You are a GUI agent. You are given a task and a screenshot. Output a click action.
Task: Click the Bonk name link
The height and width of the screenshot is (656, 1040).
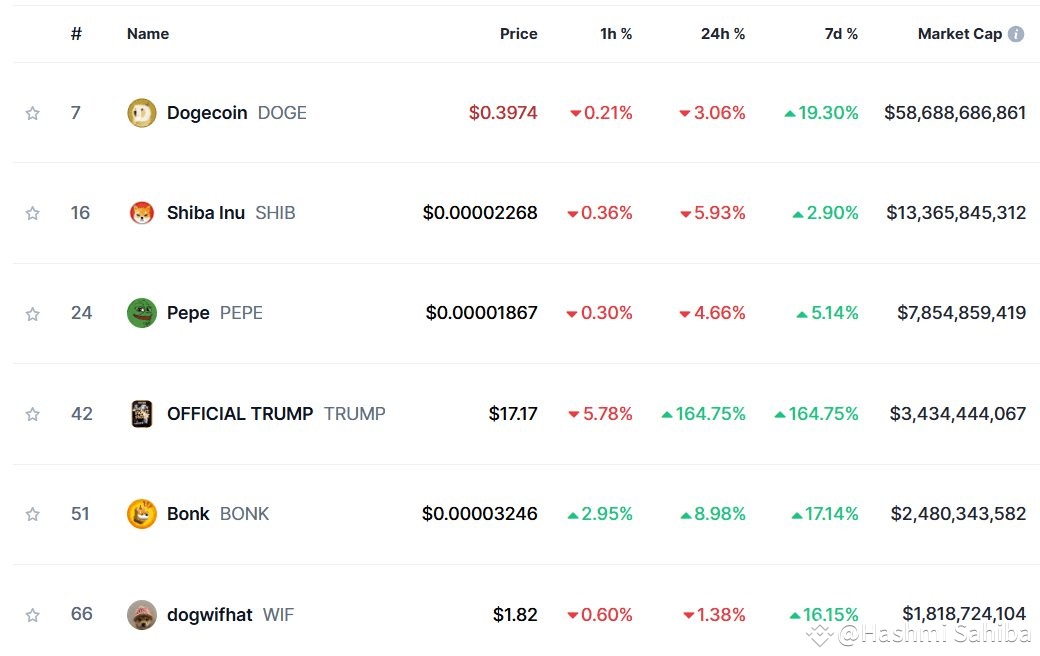[x=188, y=514]
